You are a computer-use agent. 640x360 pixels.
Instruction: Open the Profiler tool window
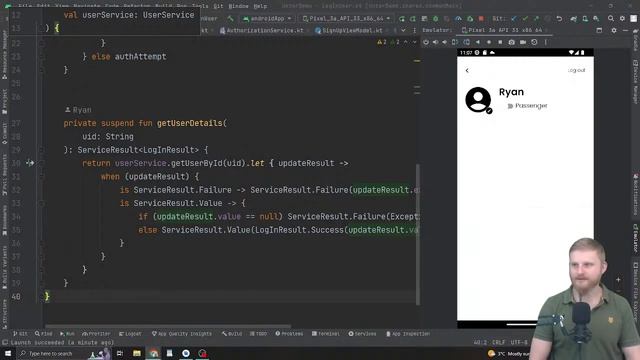pos(96,334)
